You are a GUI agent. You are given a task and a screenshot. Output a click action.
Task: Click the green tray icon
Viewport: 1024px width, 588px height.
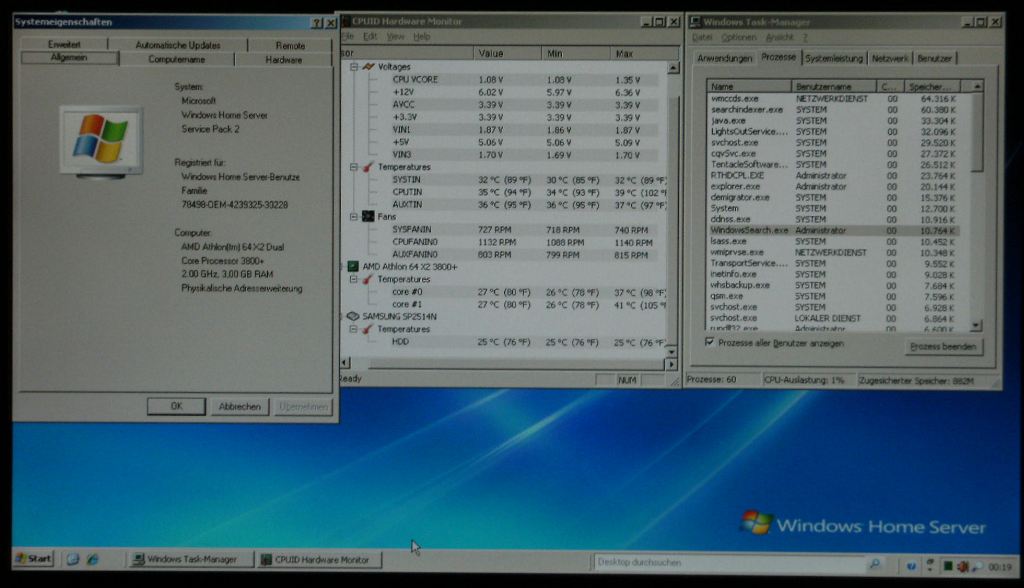(948, 566)
